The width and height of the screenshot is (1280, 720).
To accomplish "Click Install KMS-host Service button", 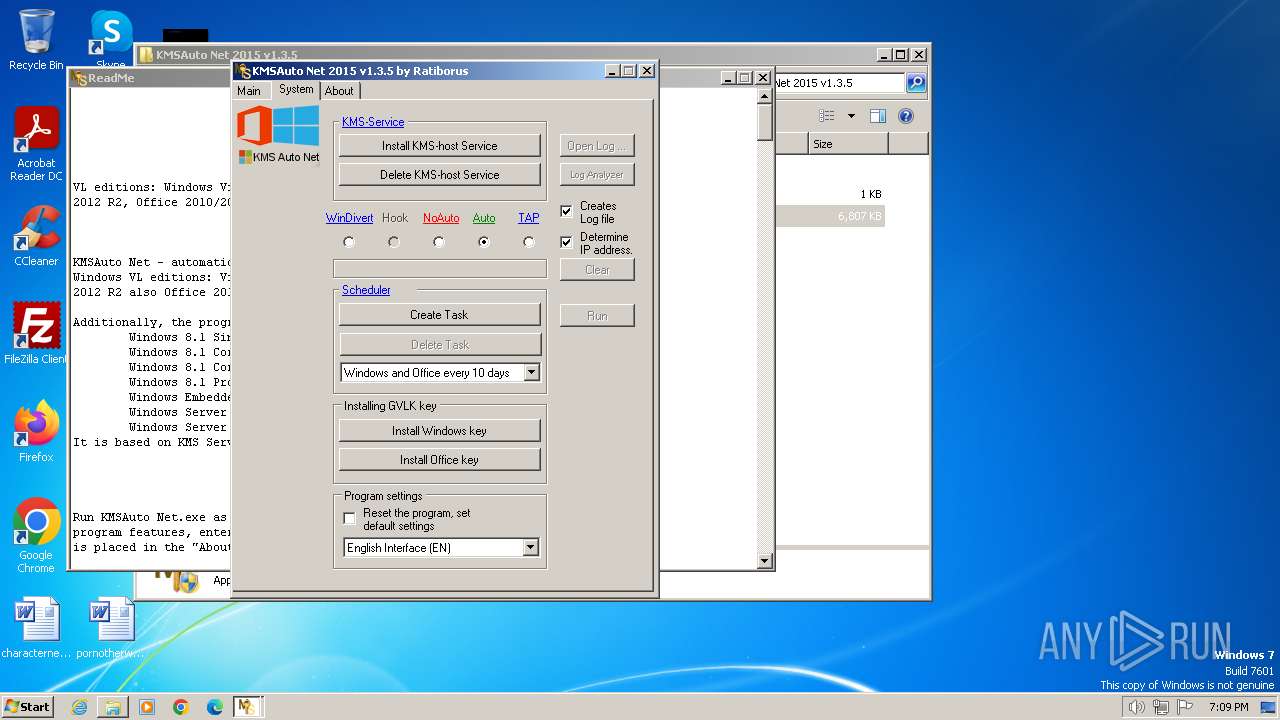I will pyautogui.click(x=440, y=146).
